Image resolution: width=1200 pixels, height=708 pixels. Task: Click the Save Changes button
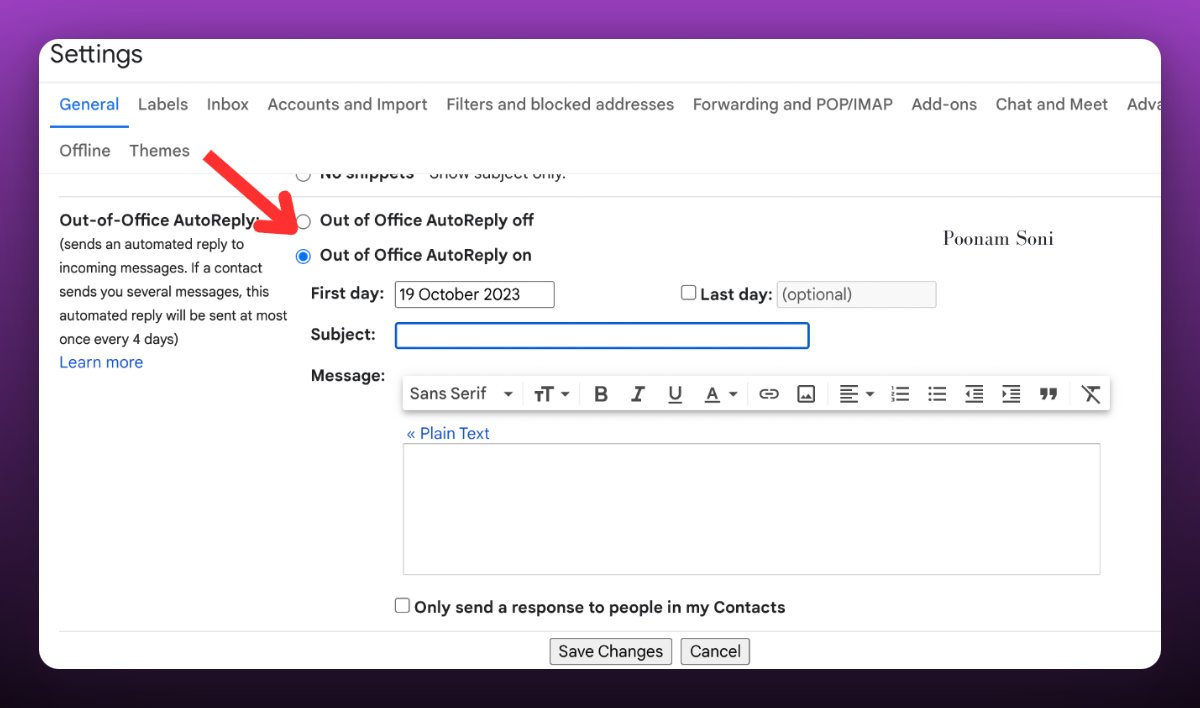pyautogui.click(x=610, y=652)
